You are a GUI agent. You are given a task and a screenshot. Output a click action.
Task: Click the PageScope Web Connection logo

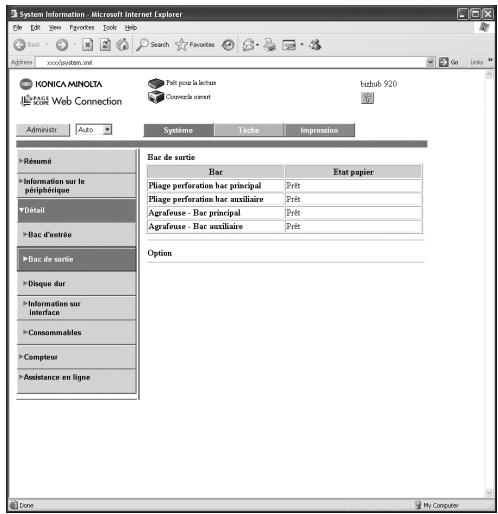point(71,101)
